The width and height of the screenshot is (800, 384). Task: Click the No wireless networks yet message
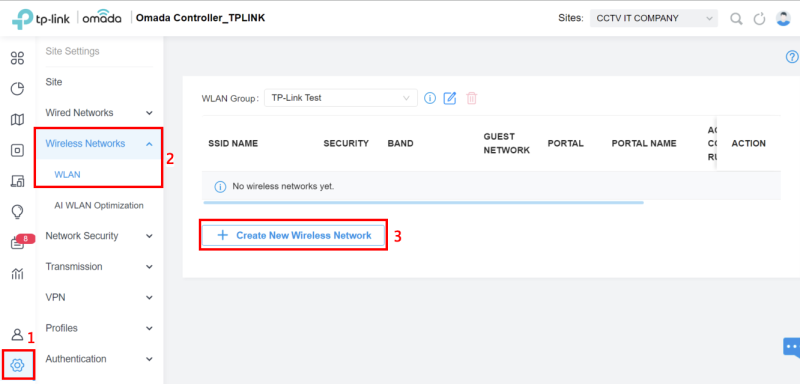[283, 186]
